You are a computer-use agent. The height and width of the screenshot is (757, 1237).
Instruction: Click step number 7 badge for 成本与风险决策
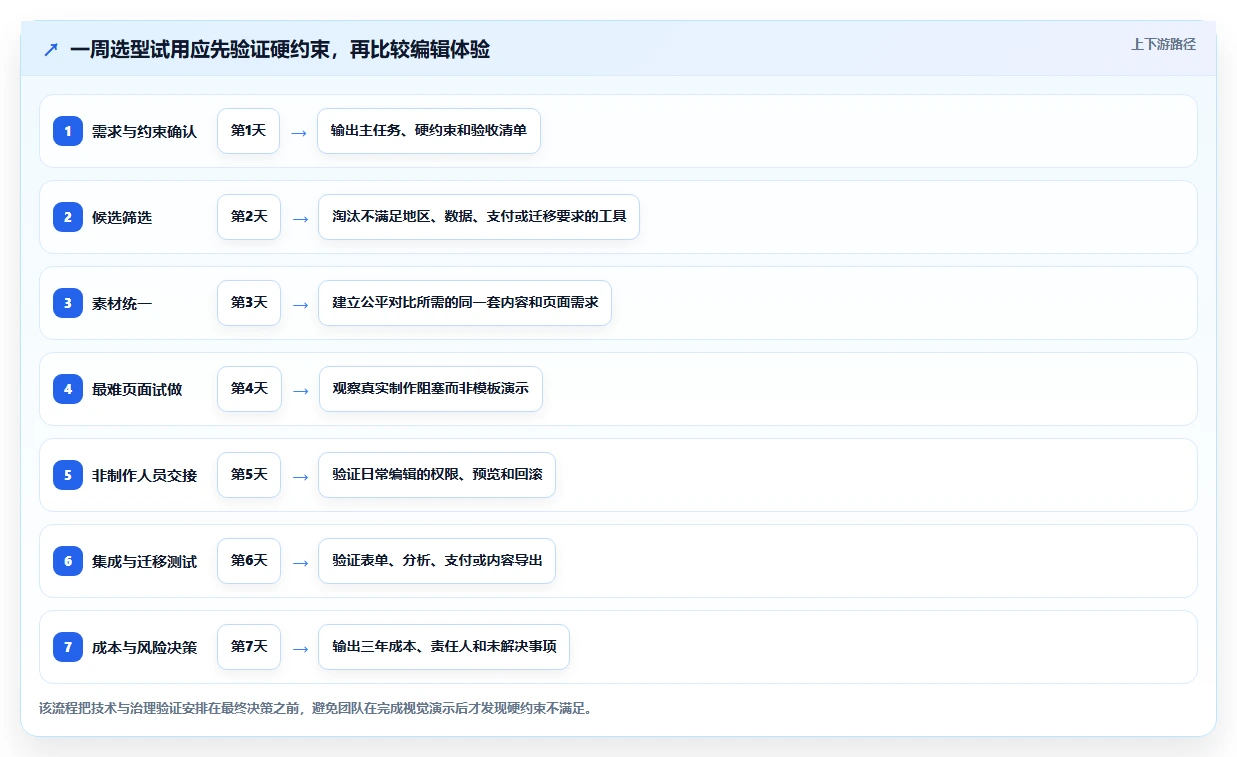tap(68, 647)
